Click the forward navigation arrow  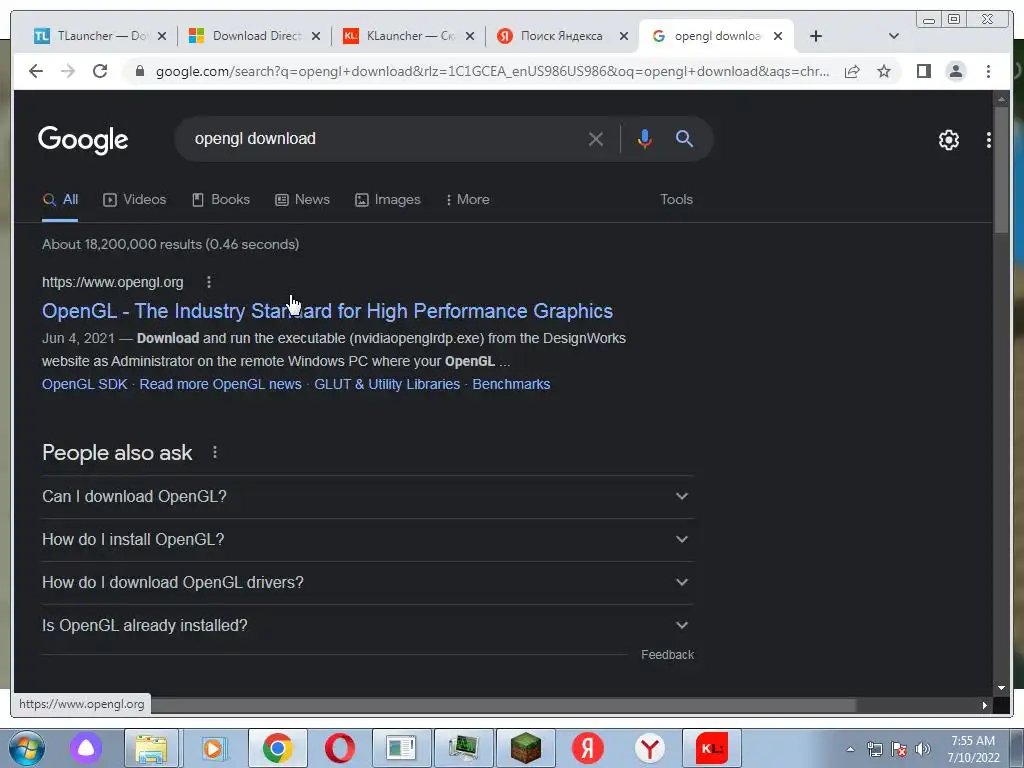coord(68,71)
